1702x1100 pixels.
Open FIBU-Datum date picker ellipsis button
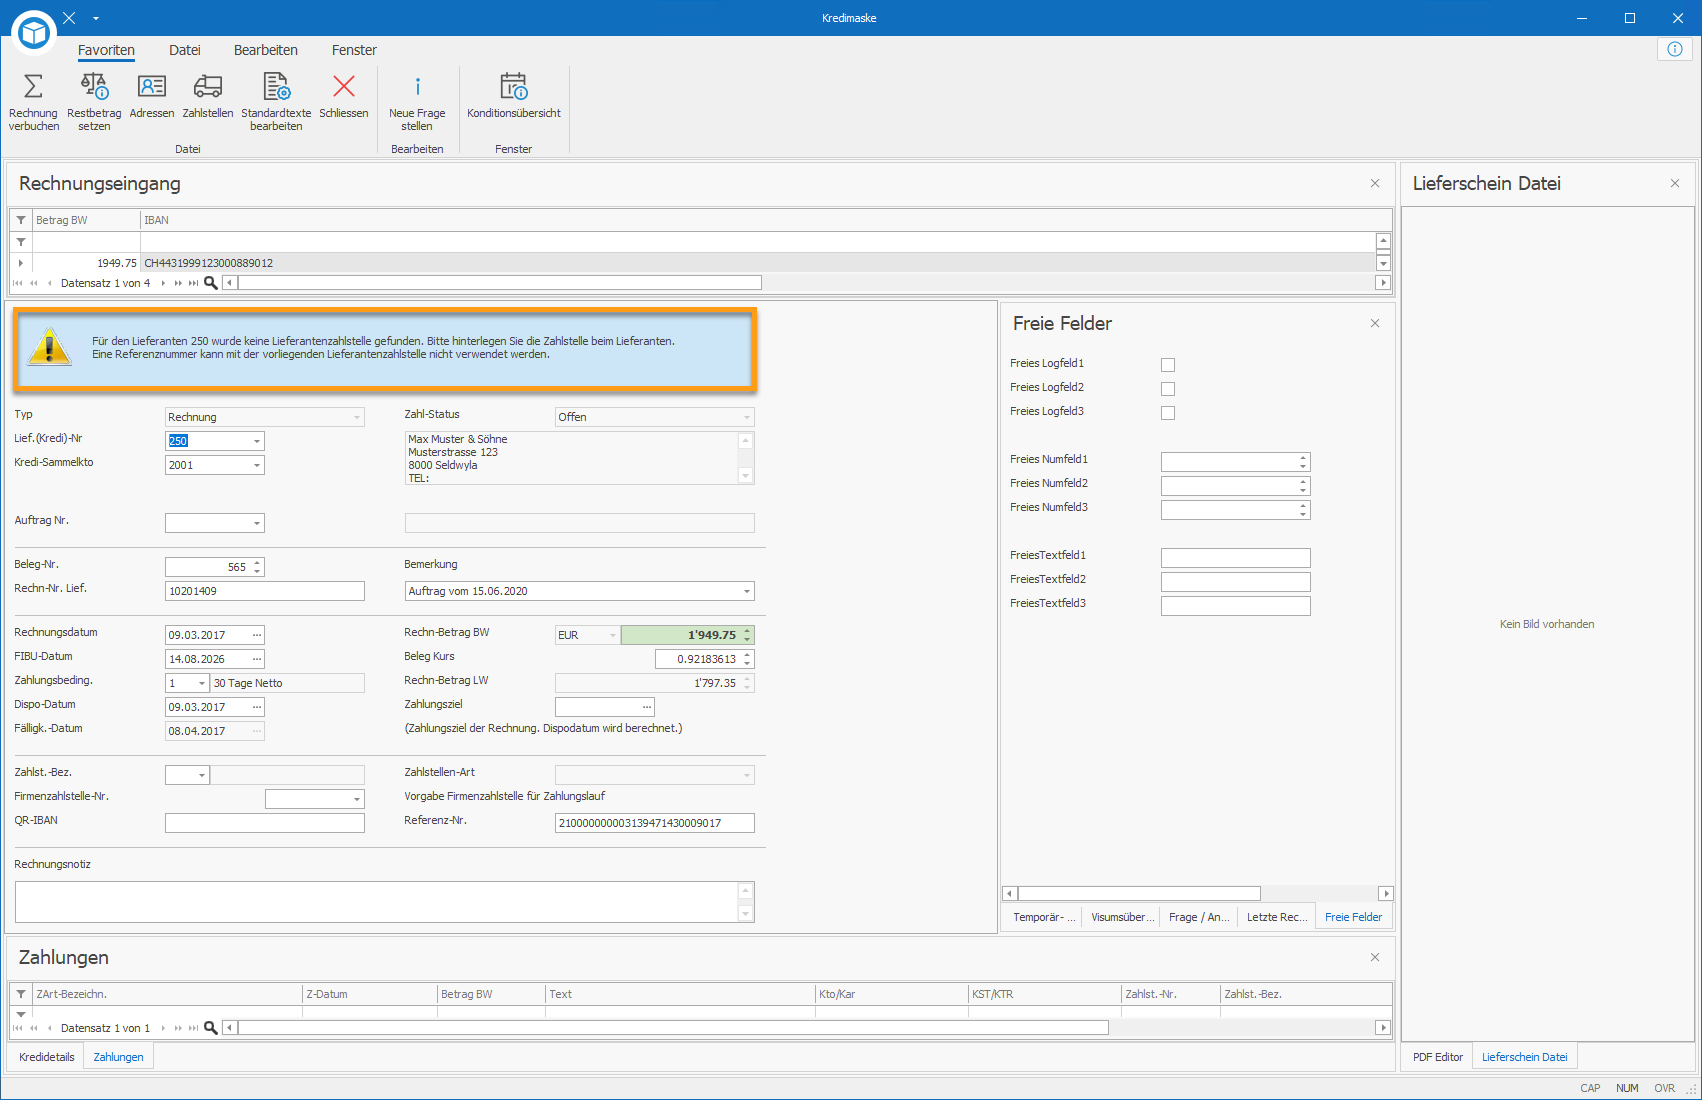click(x=257, y=659)
